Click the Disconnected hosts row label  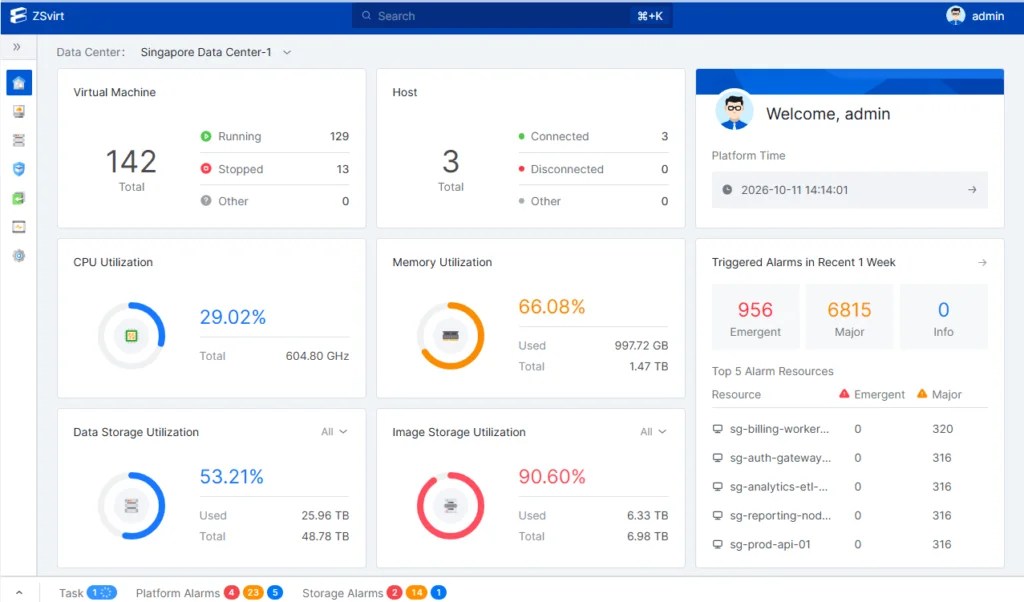pos(567,169)
